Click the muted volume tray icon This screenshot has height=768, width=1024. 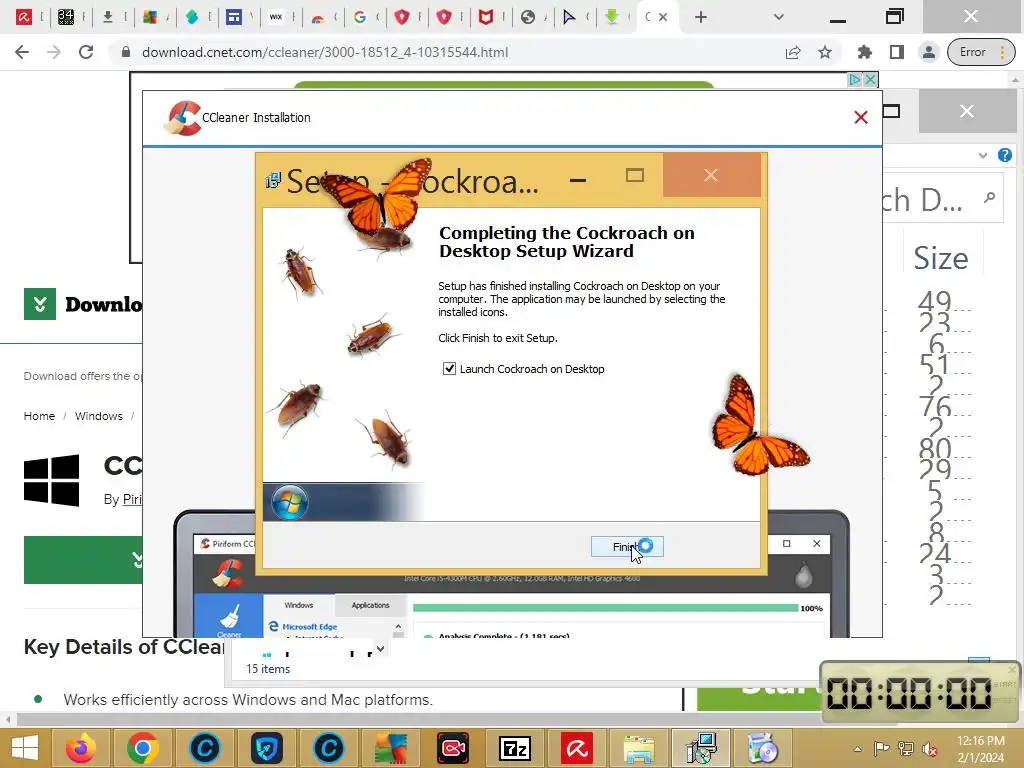[x=930, y=749]
